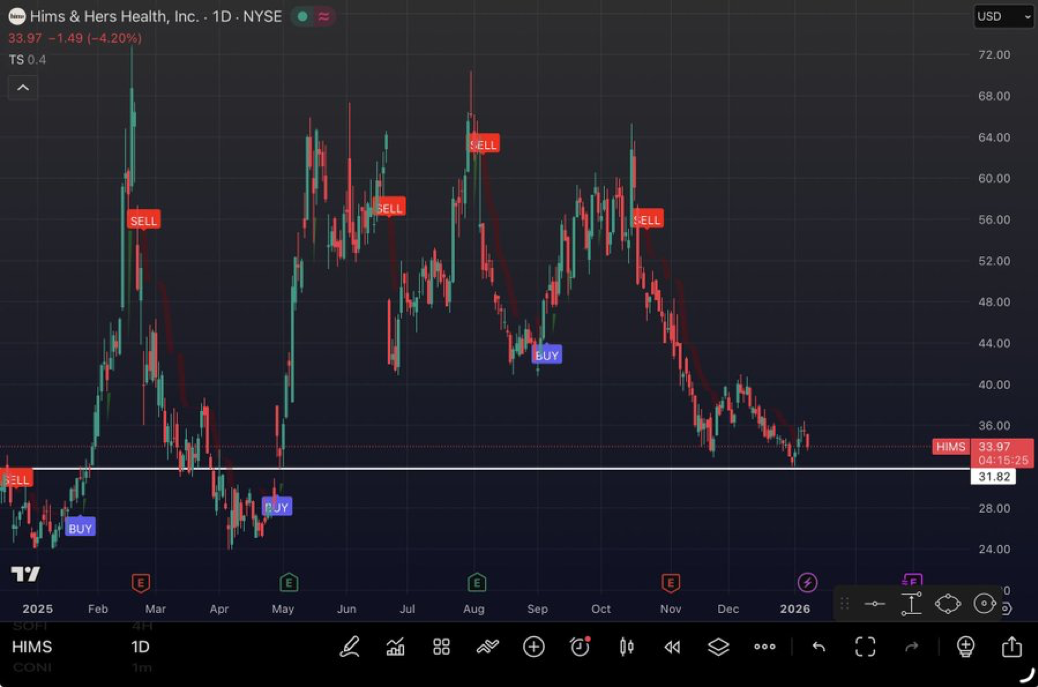
Task: Tap the 56.00 price scale label
Action: [x=994, y=220]
